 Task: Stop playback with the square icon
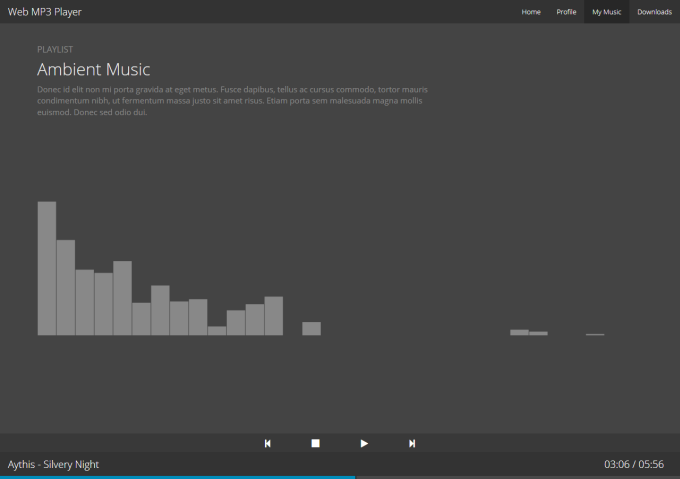point(316,443)
